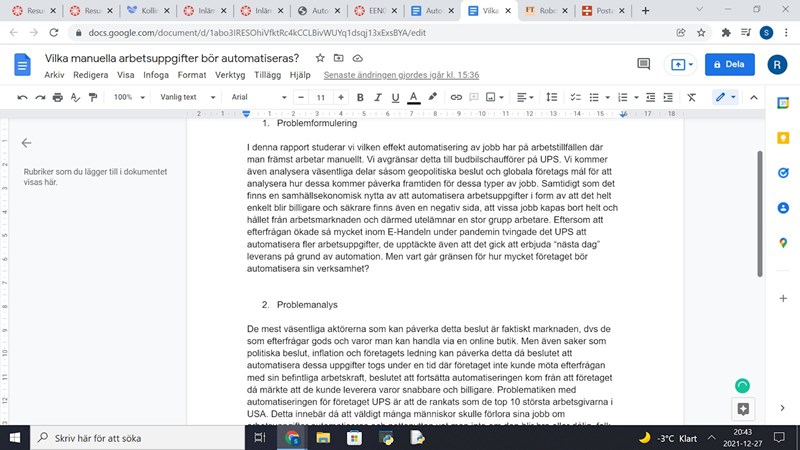Viewport: 800px width, 450px height.
Task: Expand the 'Vanlig text' style dropdown
Action: (194, 97)
